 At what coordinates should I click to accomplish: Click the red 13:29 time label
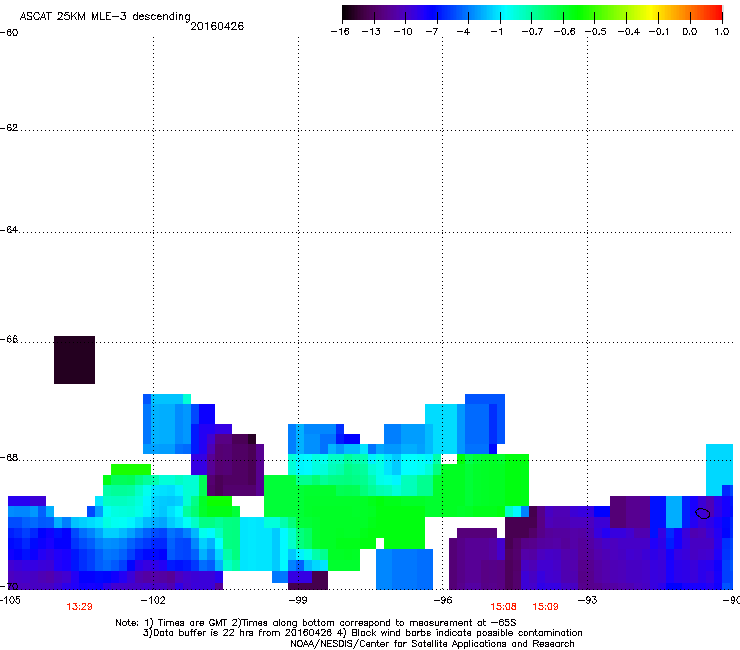point(79,607)
